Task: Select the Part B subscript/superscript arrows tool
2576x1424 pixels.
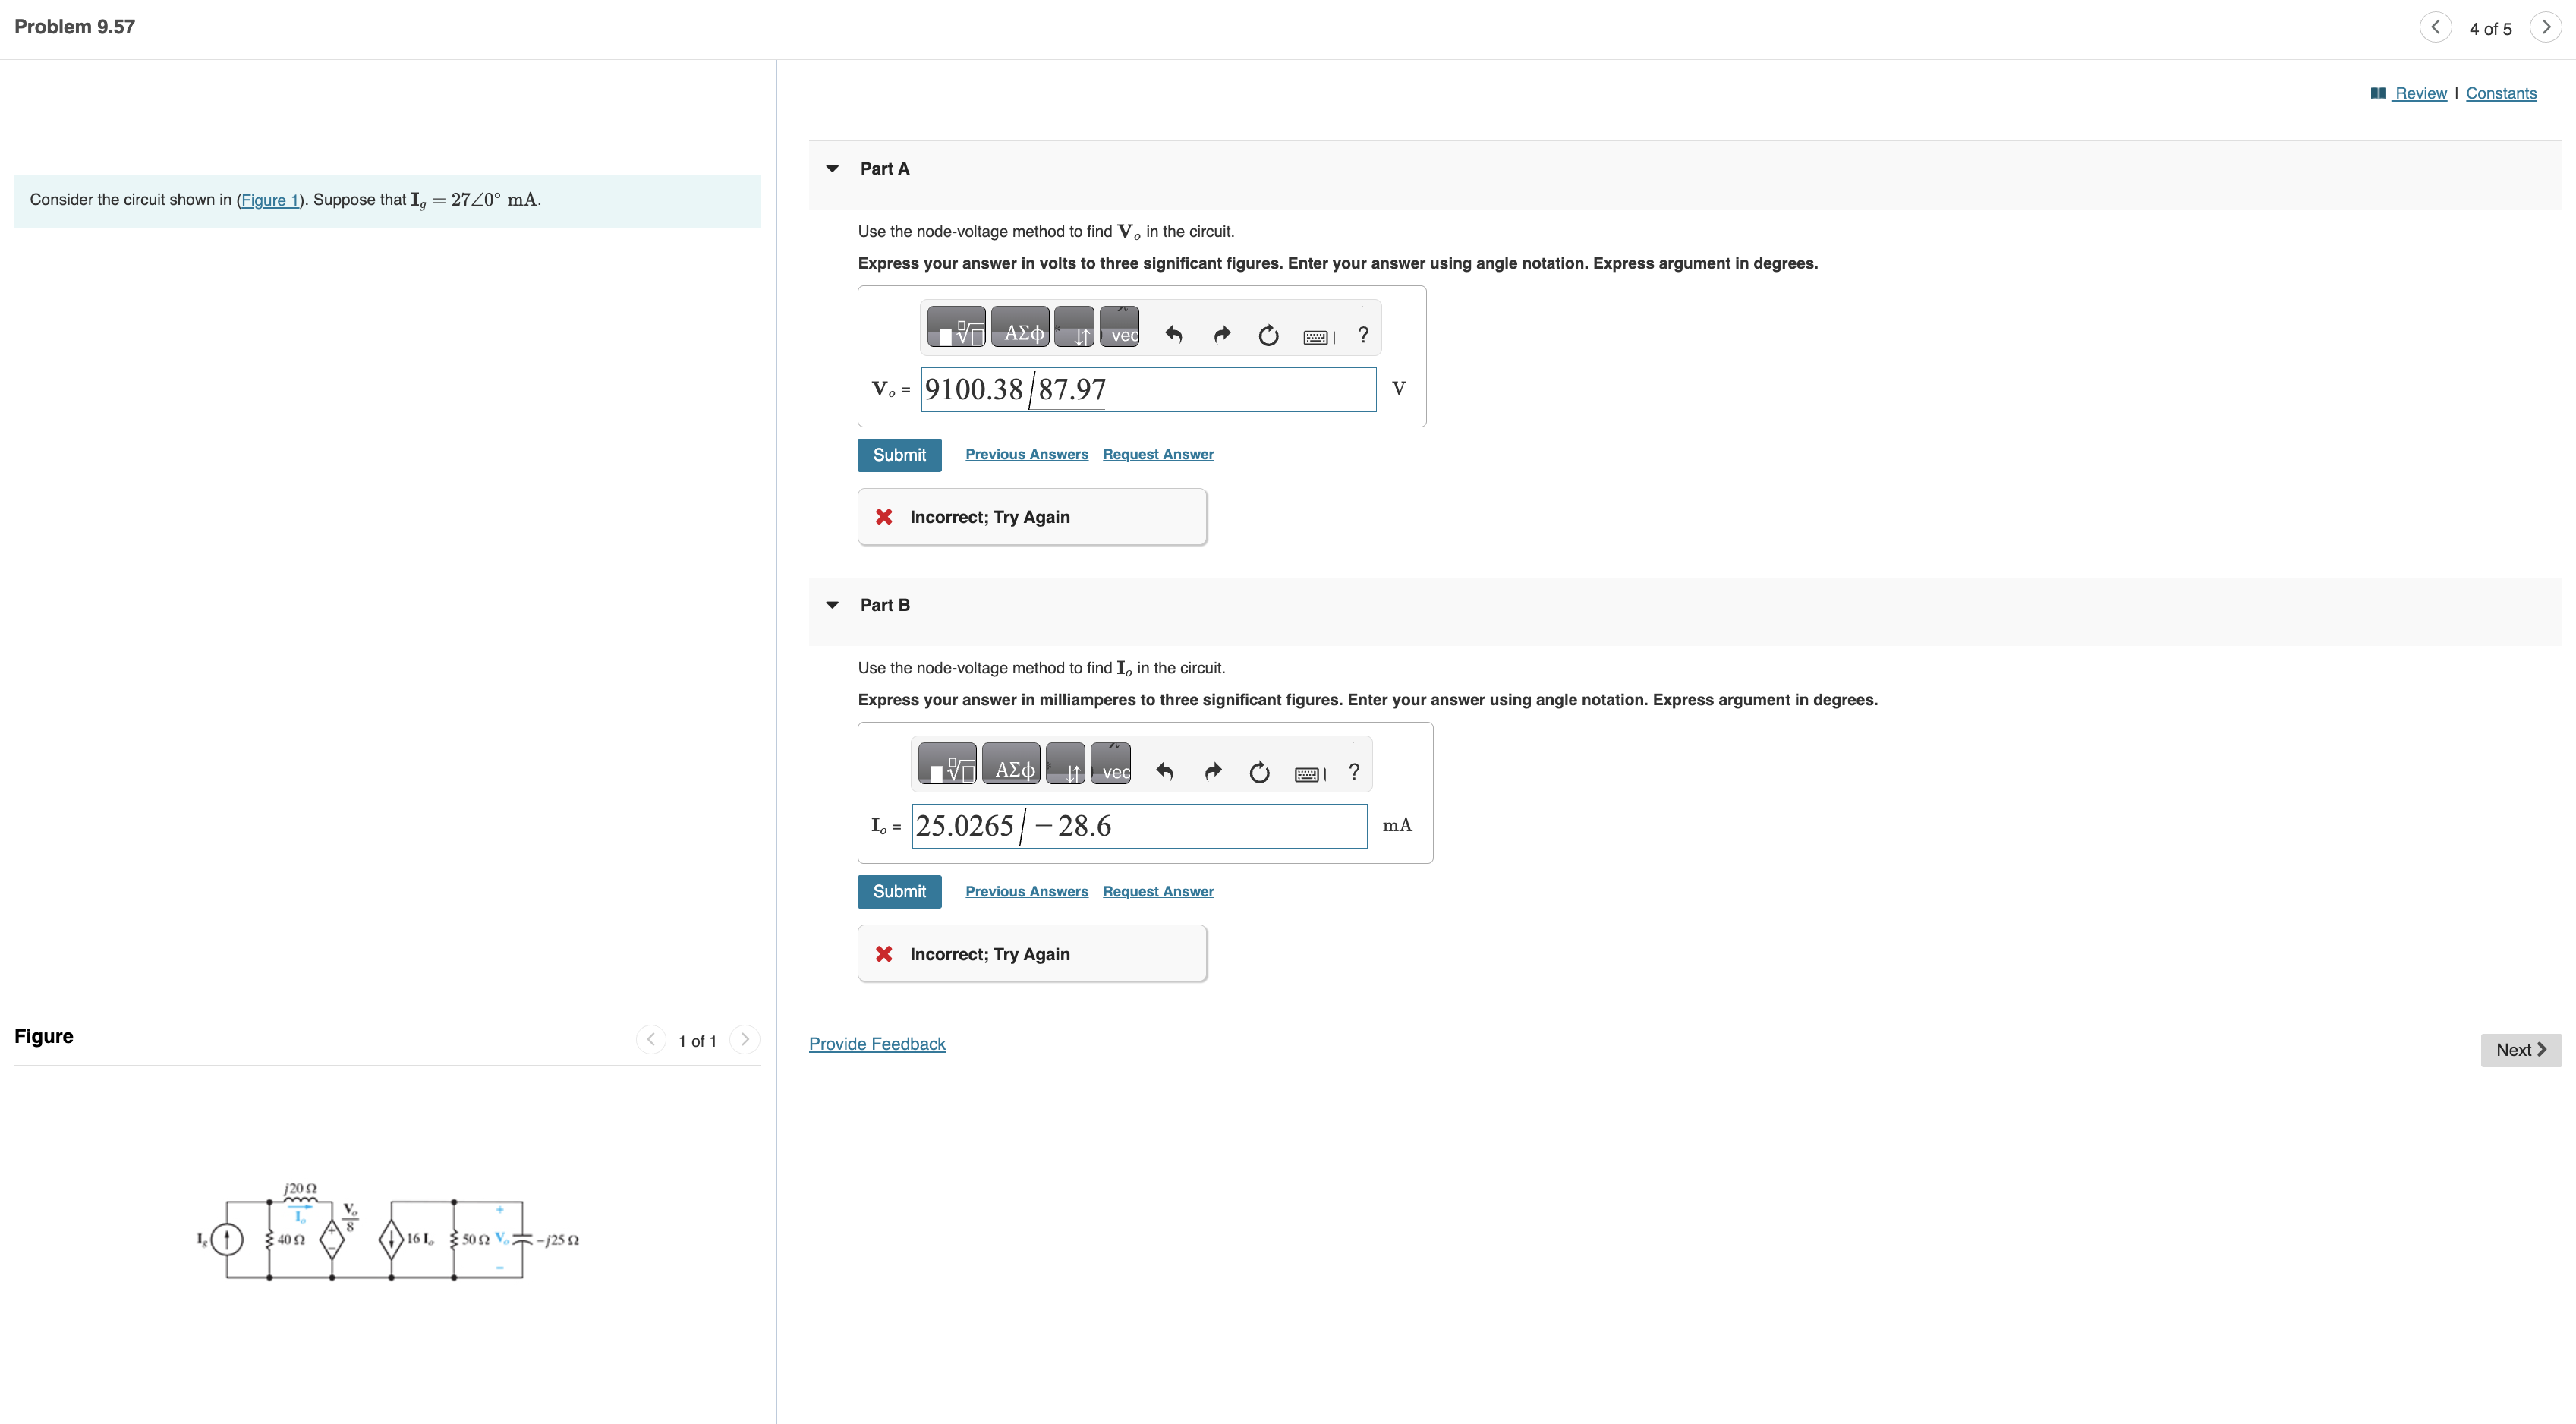Action: (1065, 764)
